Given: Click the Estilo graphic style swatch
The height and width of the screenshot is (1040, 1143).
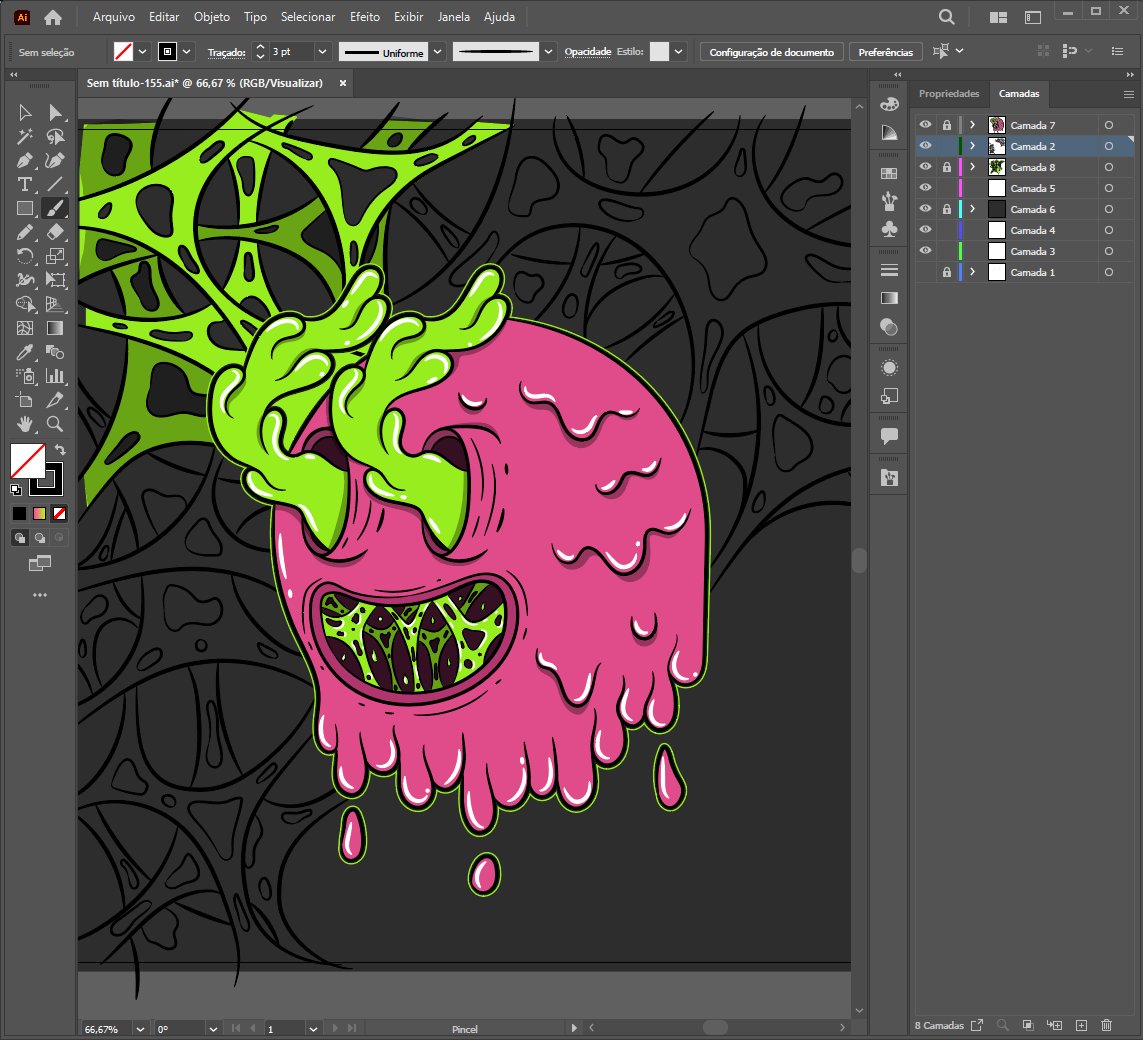Looking at the screenshot, I should click(659, 52).
